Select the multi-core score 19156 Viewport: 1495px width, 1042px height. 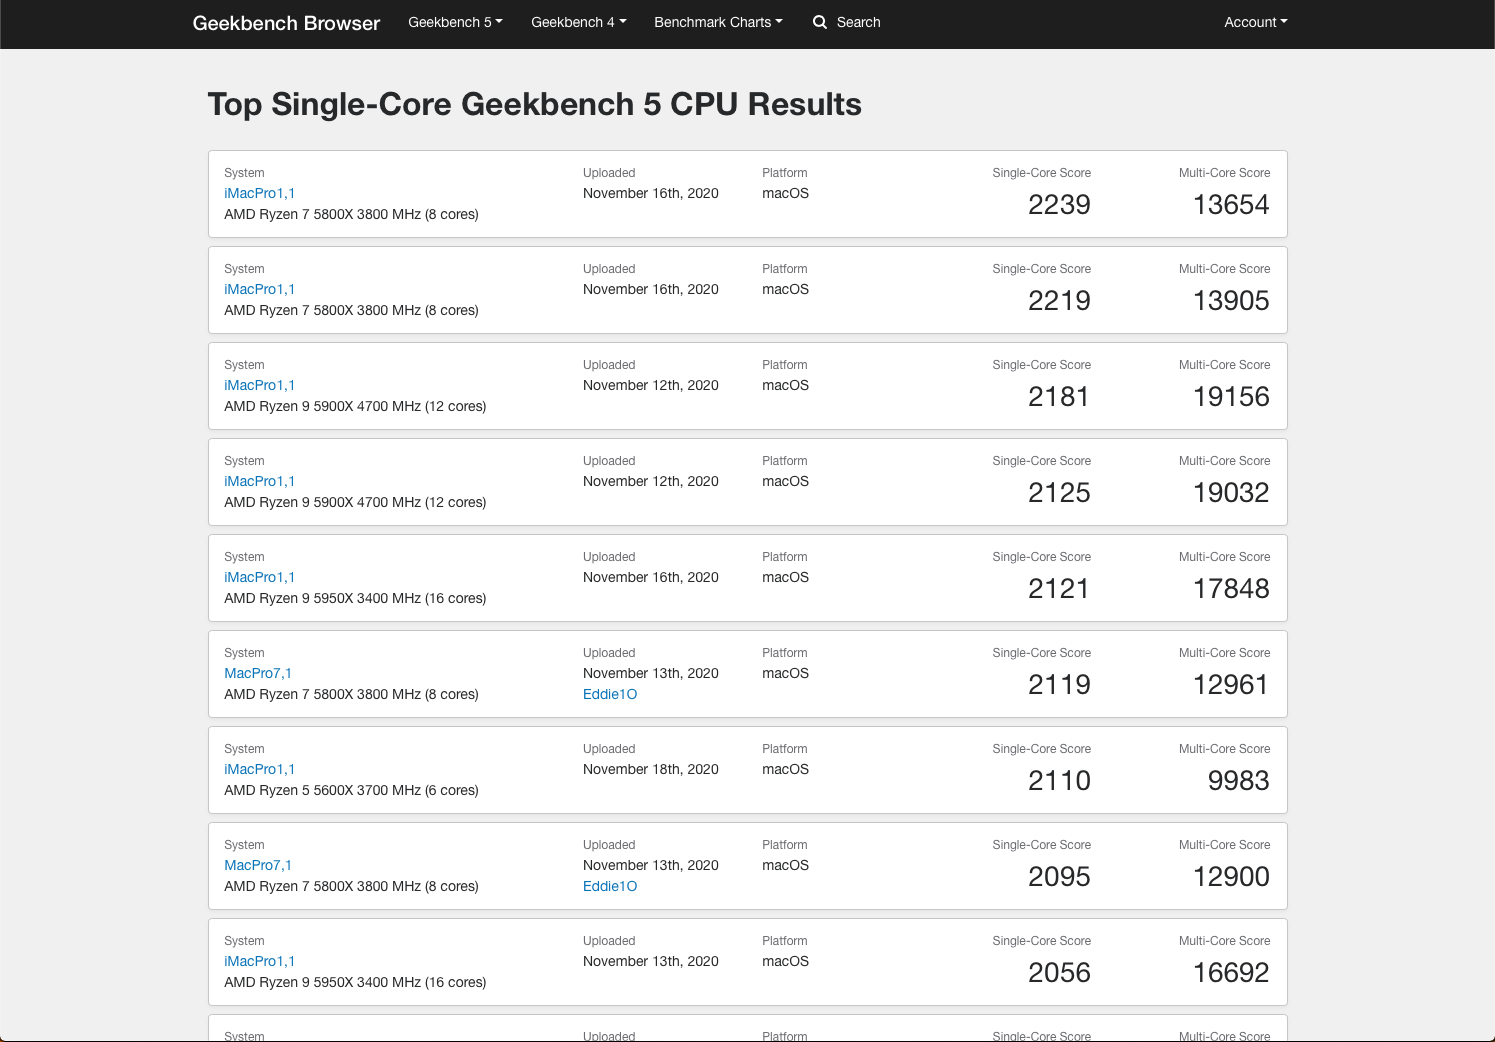click(x=1231, y=397)
